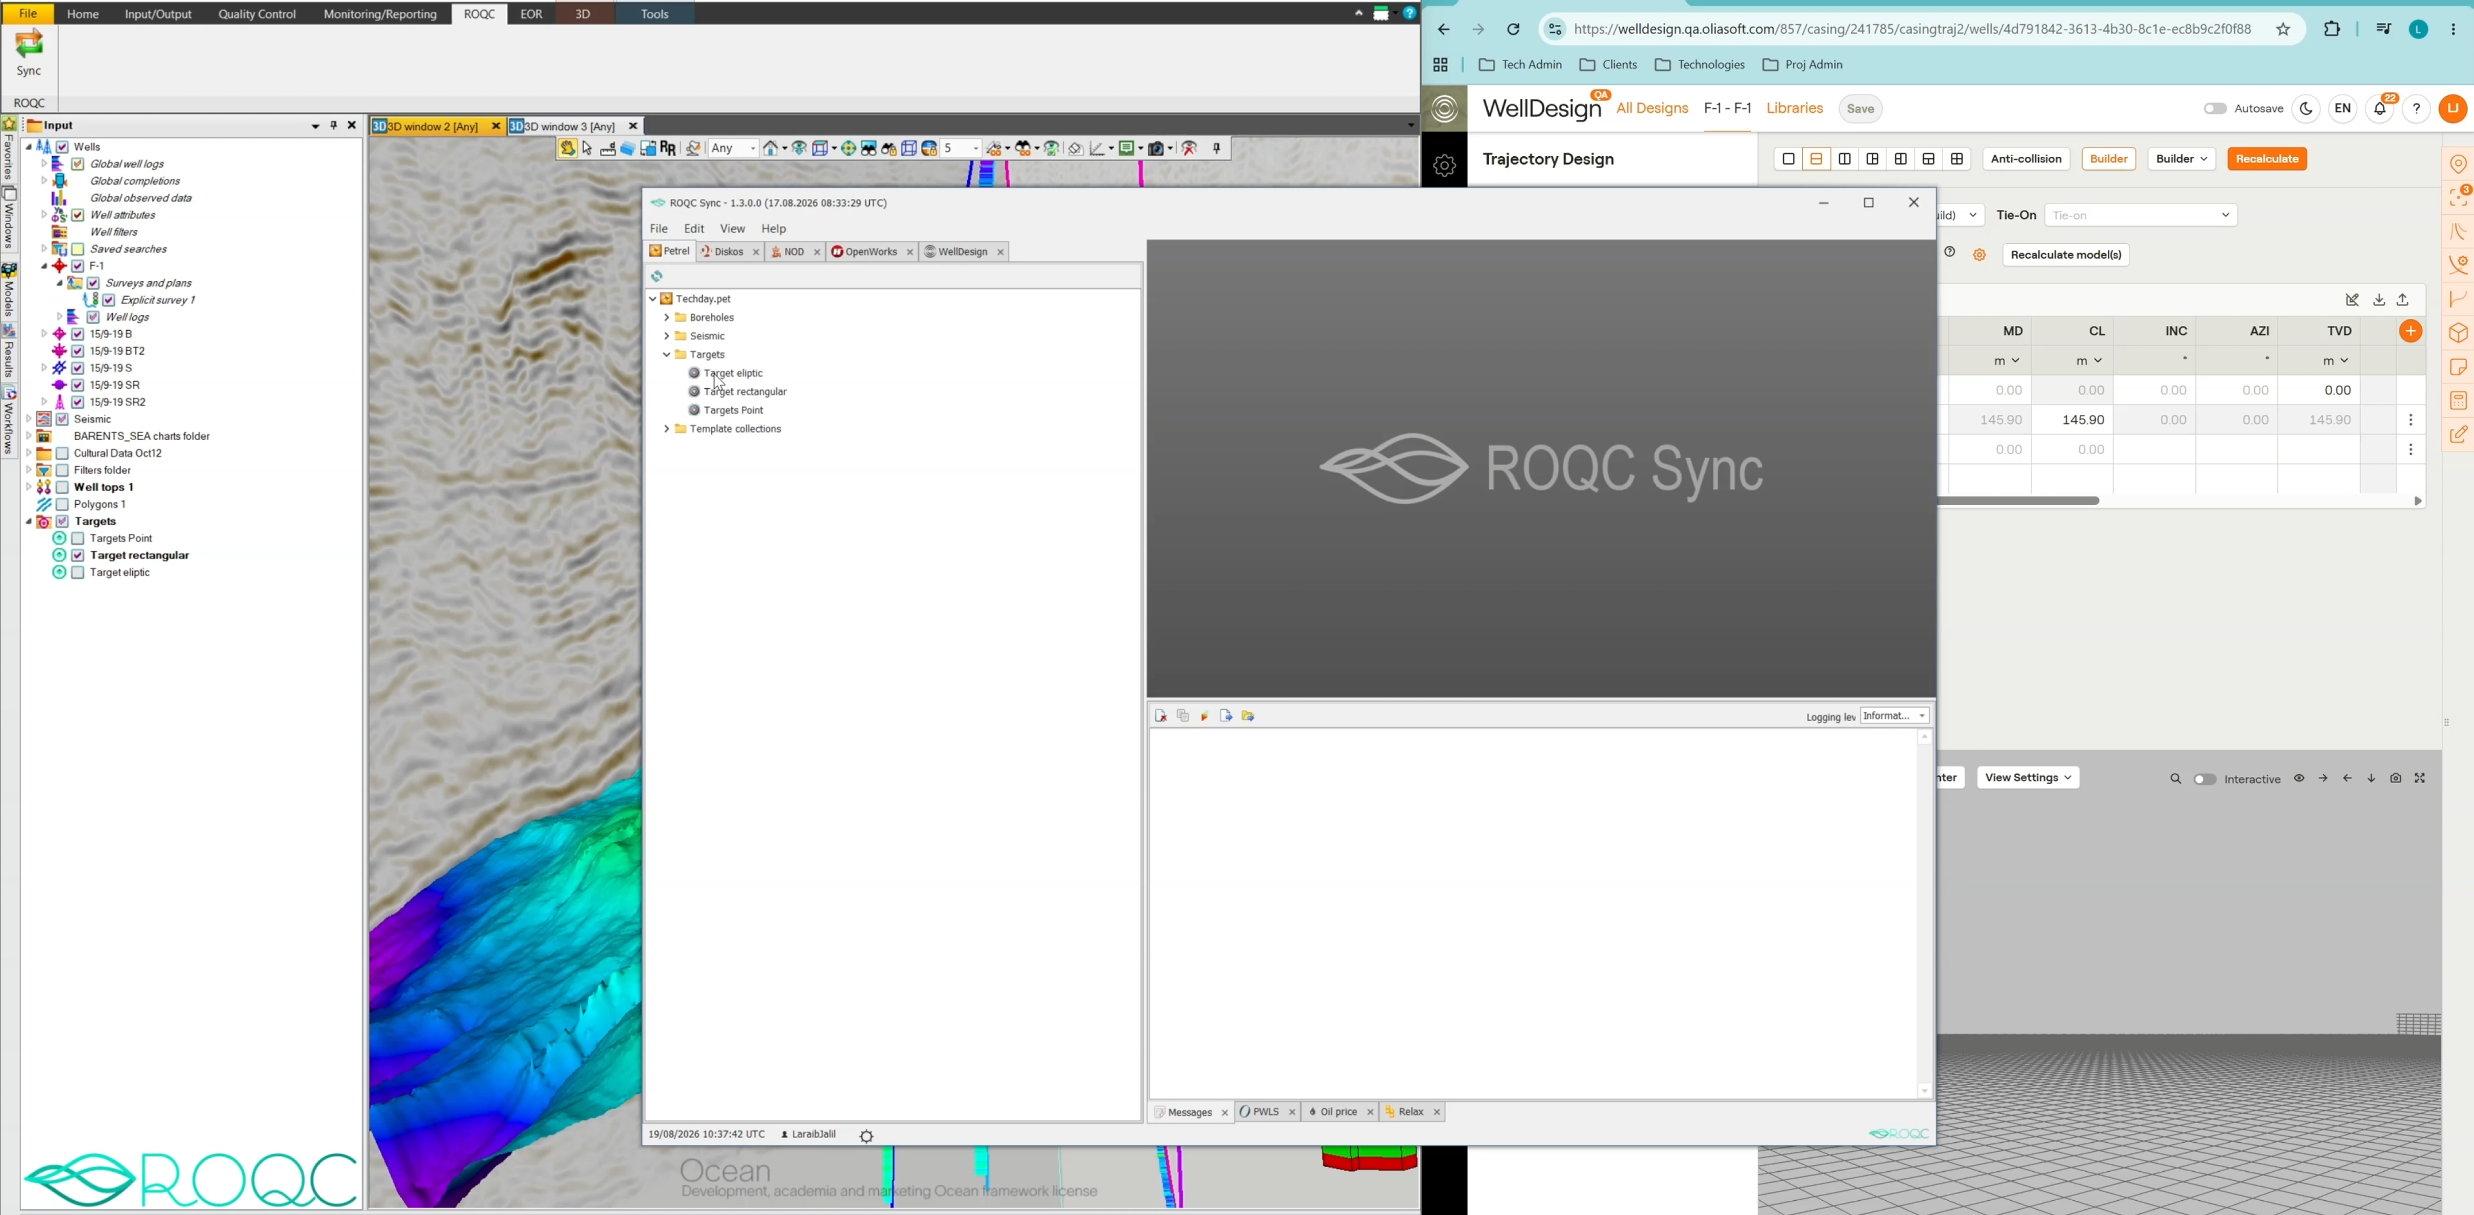The width and height of the screenshot is (2474, 1215).
Task: Click the settings gear in ROQC Sync status bar
Action: (x=866, y=1135)
